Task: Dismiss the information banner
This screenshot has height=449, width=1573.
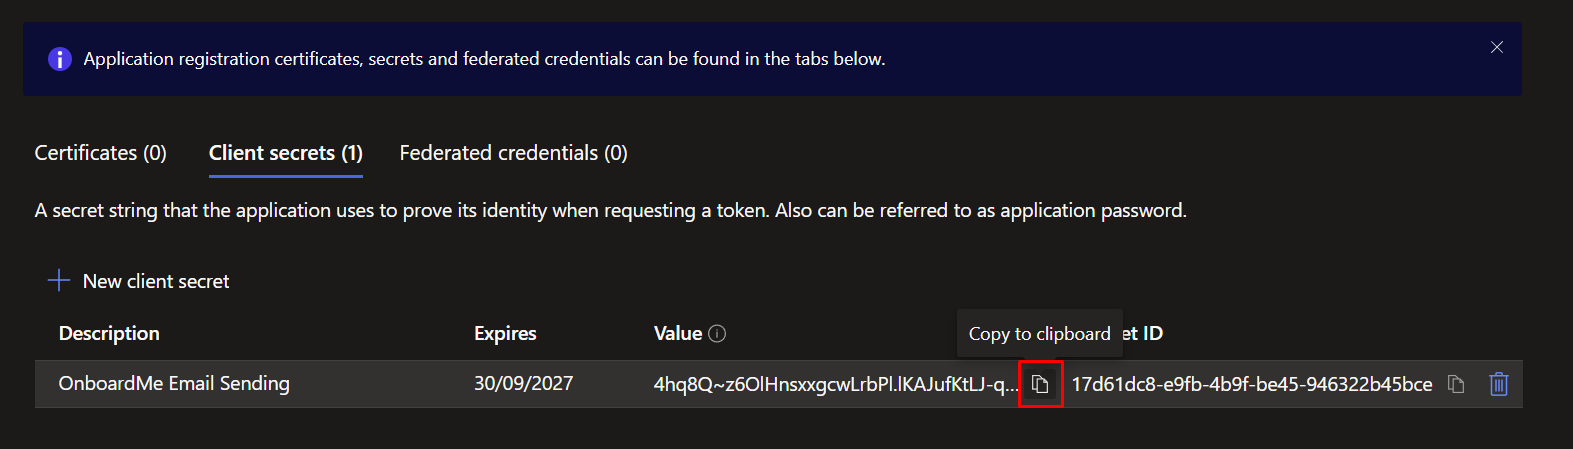Action: pos(1496,47)
